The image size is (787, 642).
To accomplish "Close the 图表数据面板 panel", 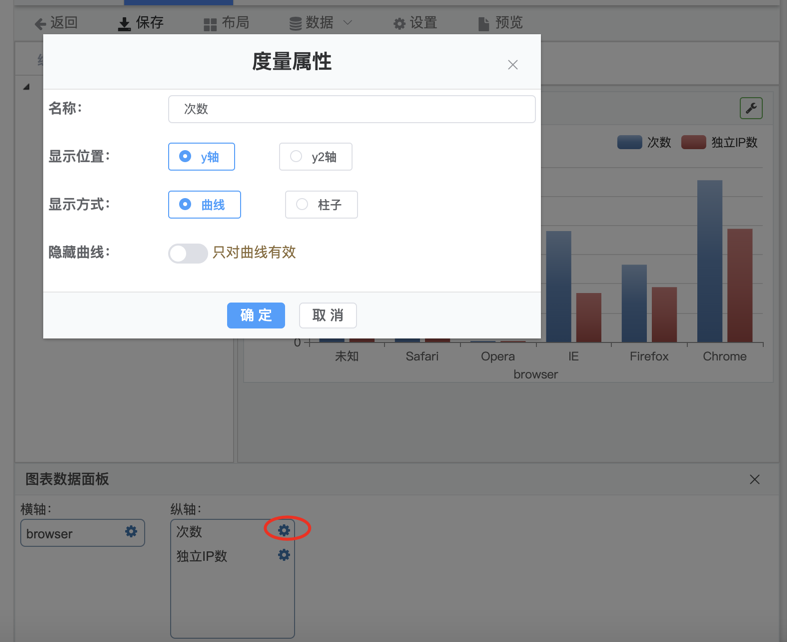I will [754, 479].
